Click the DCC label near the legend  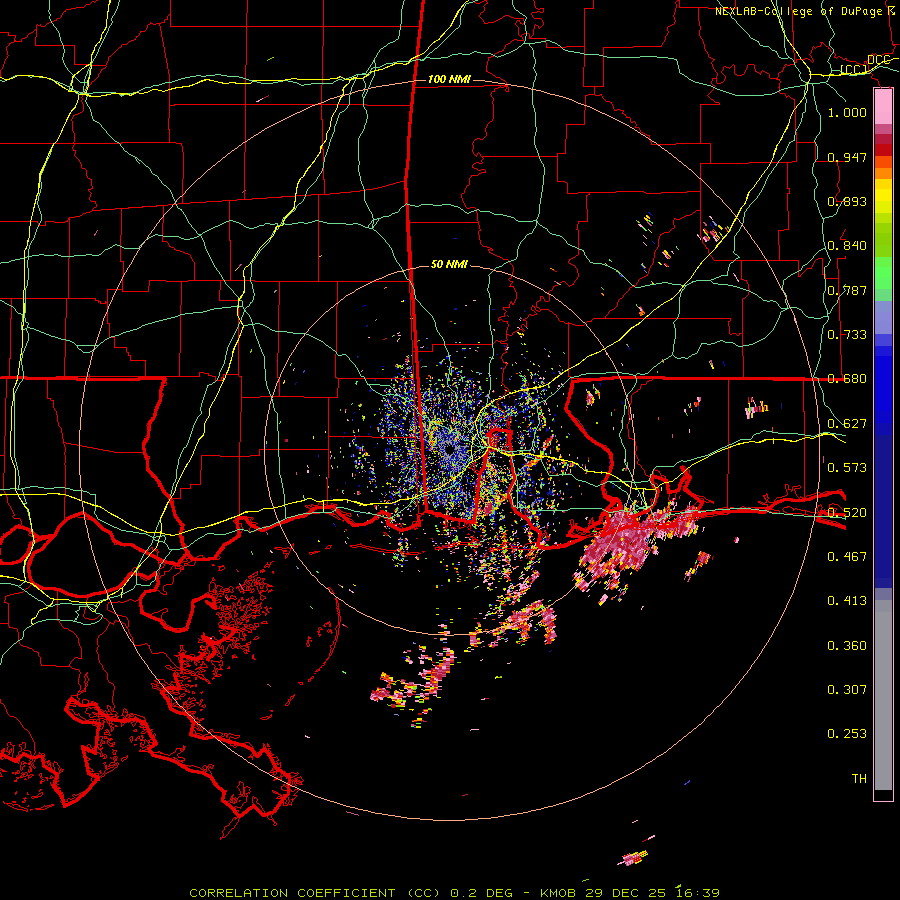(x=879, y=60)
